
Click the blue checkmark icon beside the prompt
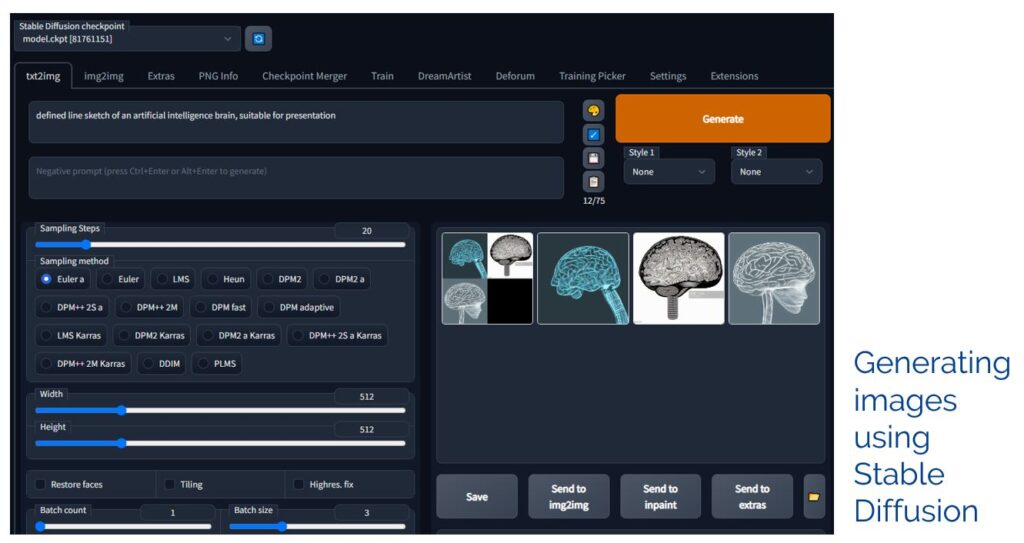593,135
